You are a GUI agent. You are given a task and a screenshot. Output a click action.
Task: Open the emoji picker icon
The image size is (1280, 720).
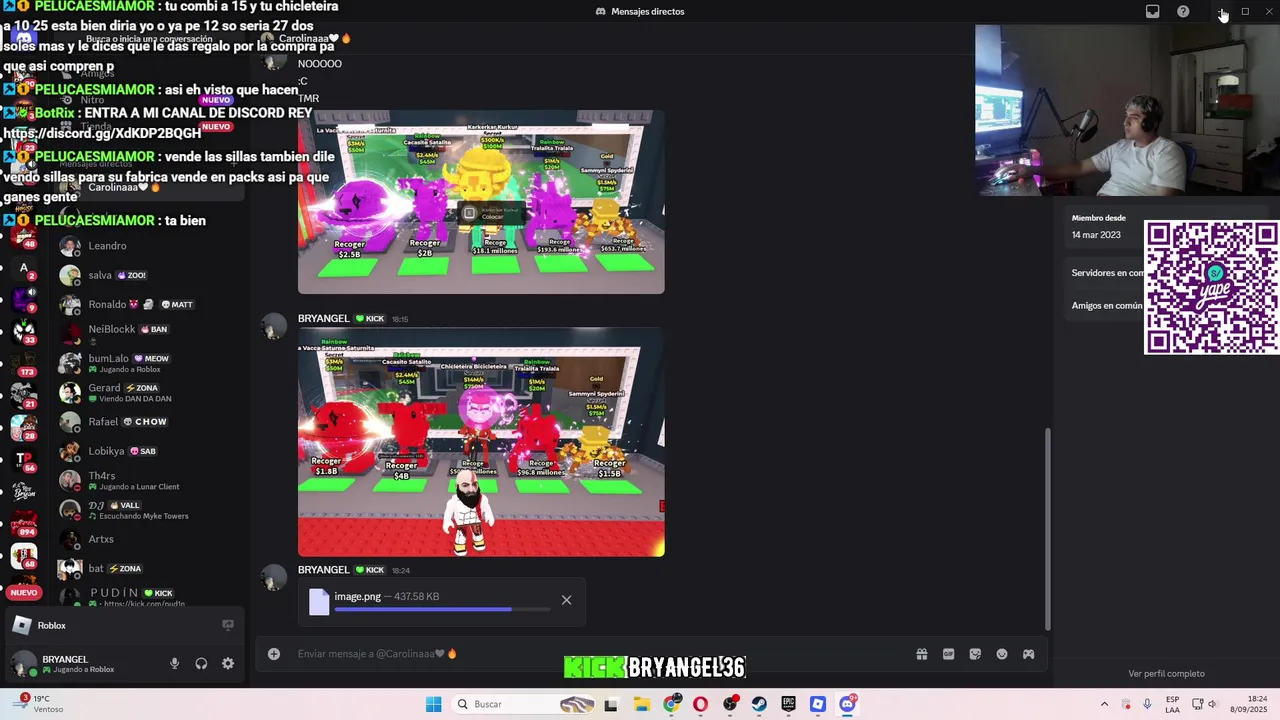click(1002, 654)
